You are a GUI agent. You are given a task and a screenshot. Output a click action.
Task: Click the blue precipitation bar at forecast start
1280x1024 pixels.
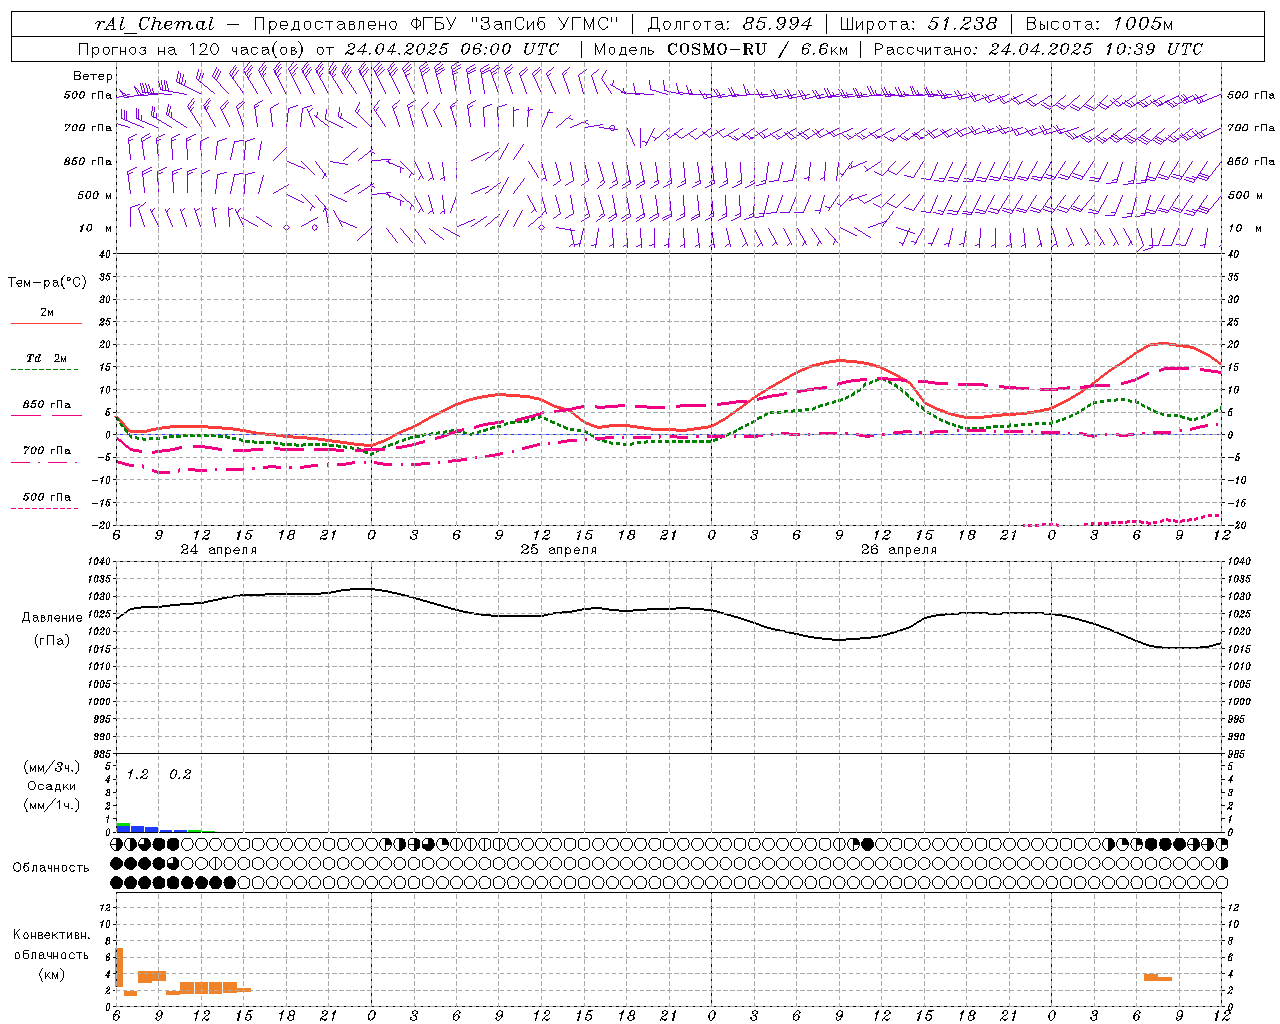point(123,828)
